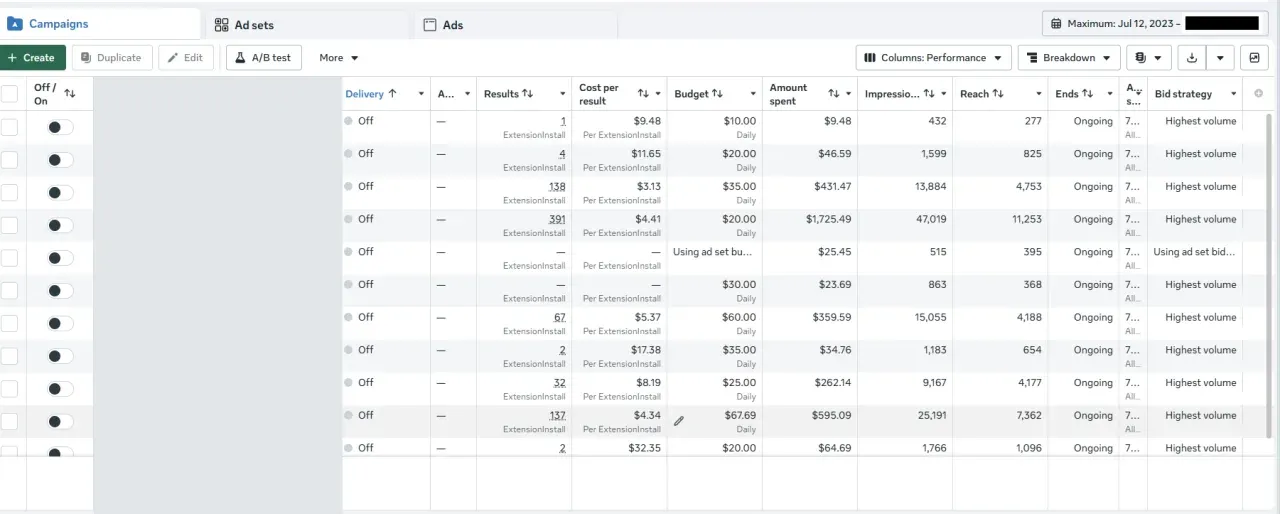Click the Reach column sort arrows
1280x514 pixels.
point(998,94)
